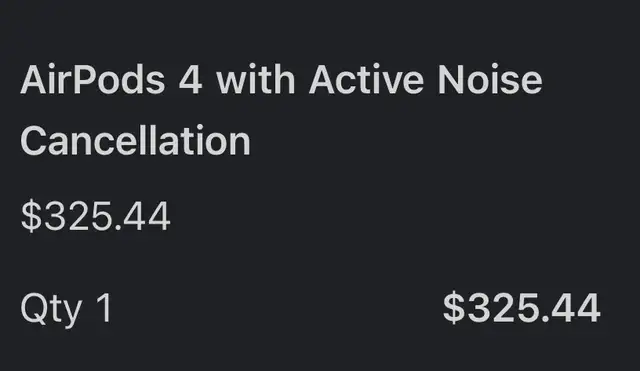The image size is (640, 371).
Task: Click the number 4 in product title
Action: 190,80
